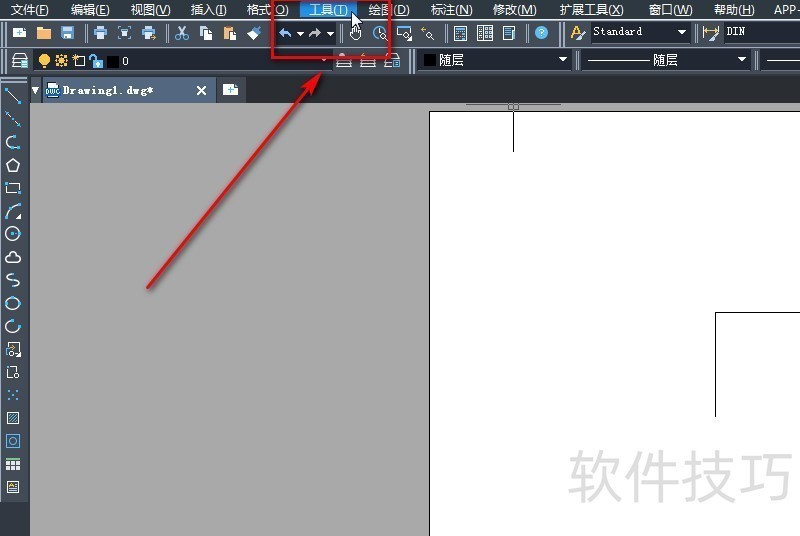The width and height of the screenshot is (800, 536).
Task: Pick the Revision Cloud tool
Action: click(x=13, y=257)
